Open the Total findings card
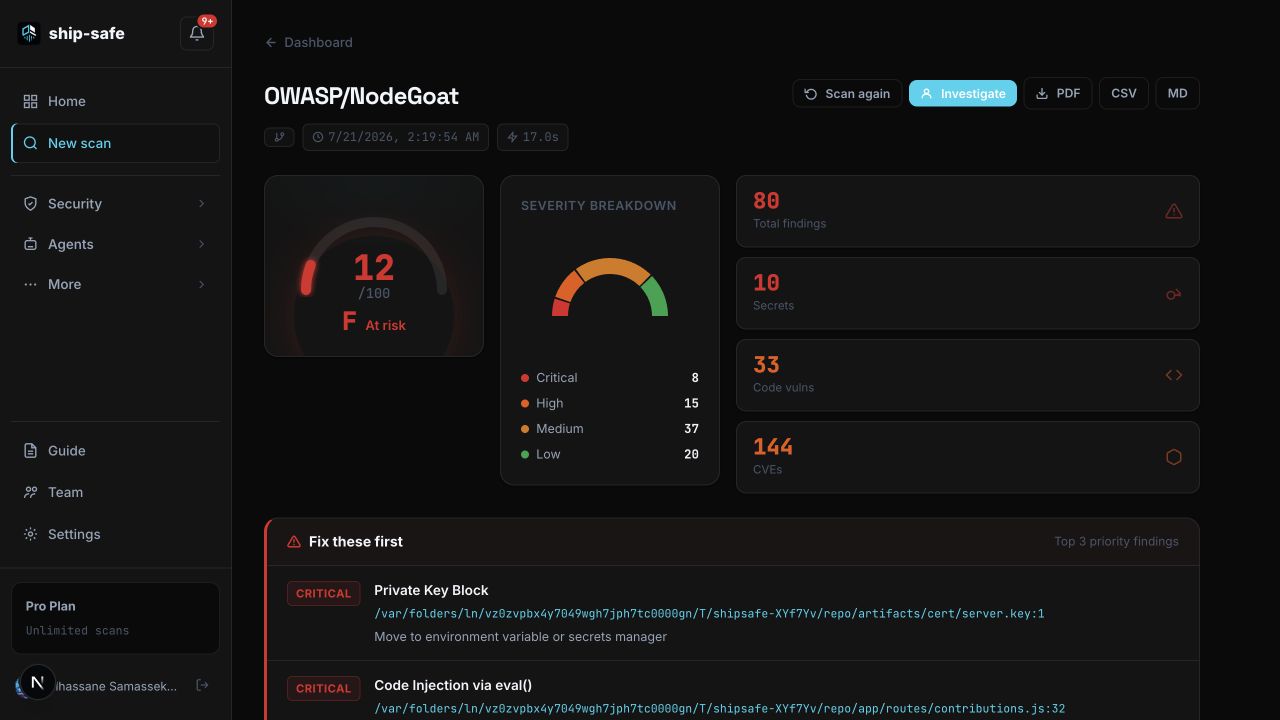This screenshot has height=720, width=1280. point(968,211)
